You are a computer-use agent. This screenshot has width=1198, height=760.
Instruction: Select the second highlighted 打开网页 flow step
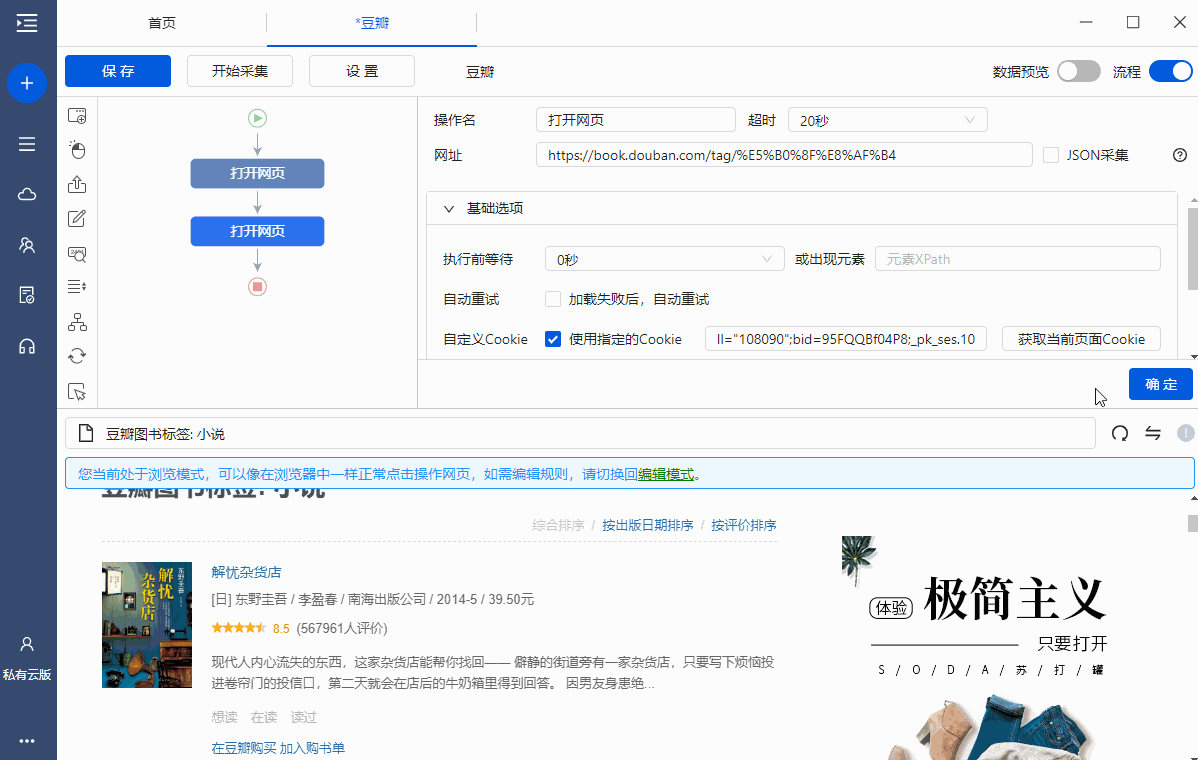coord(257,231)
